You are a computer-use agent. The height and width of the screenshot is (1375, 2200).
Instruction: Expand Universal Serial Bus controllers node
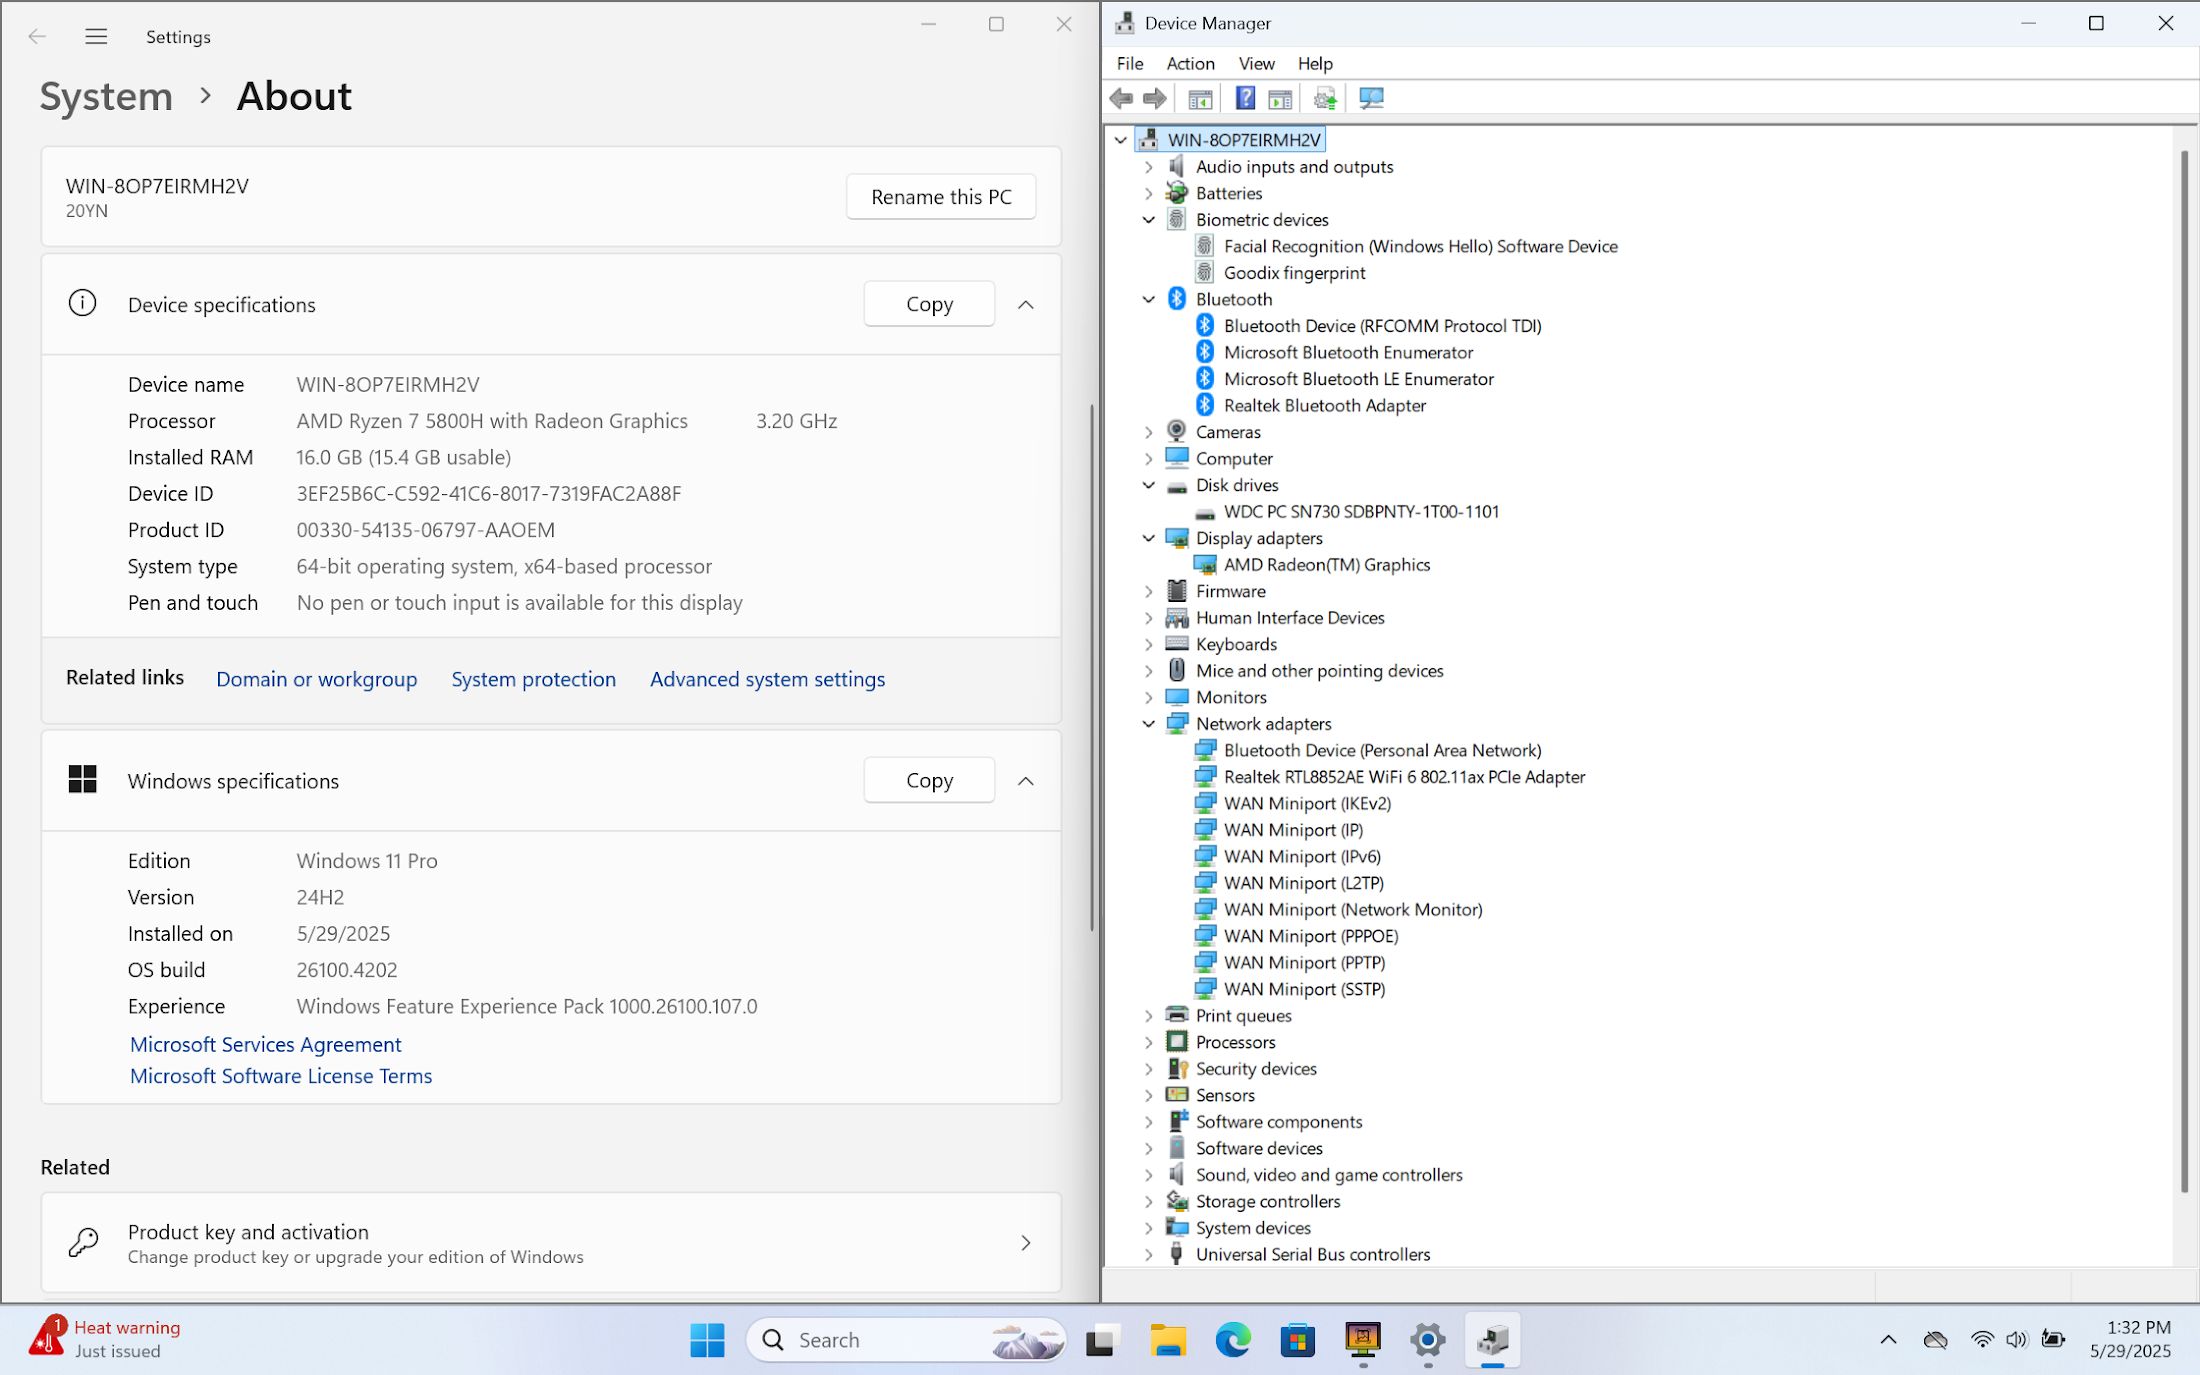pos(1148,1255)
